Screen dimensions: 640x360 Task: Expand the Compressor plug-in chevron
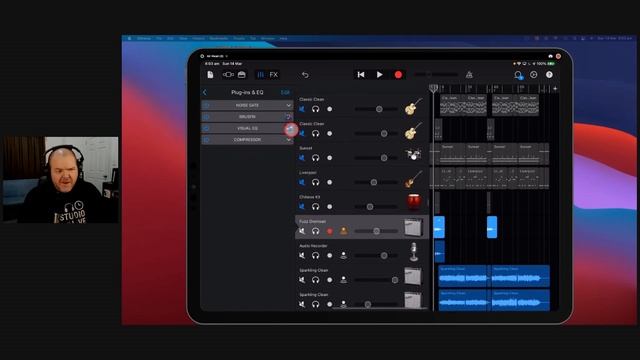point(289,140)
